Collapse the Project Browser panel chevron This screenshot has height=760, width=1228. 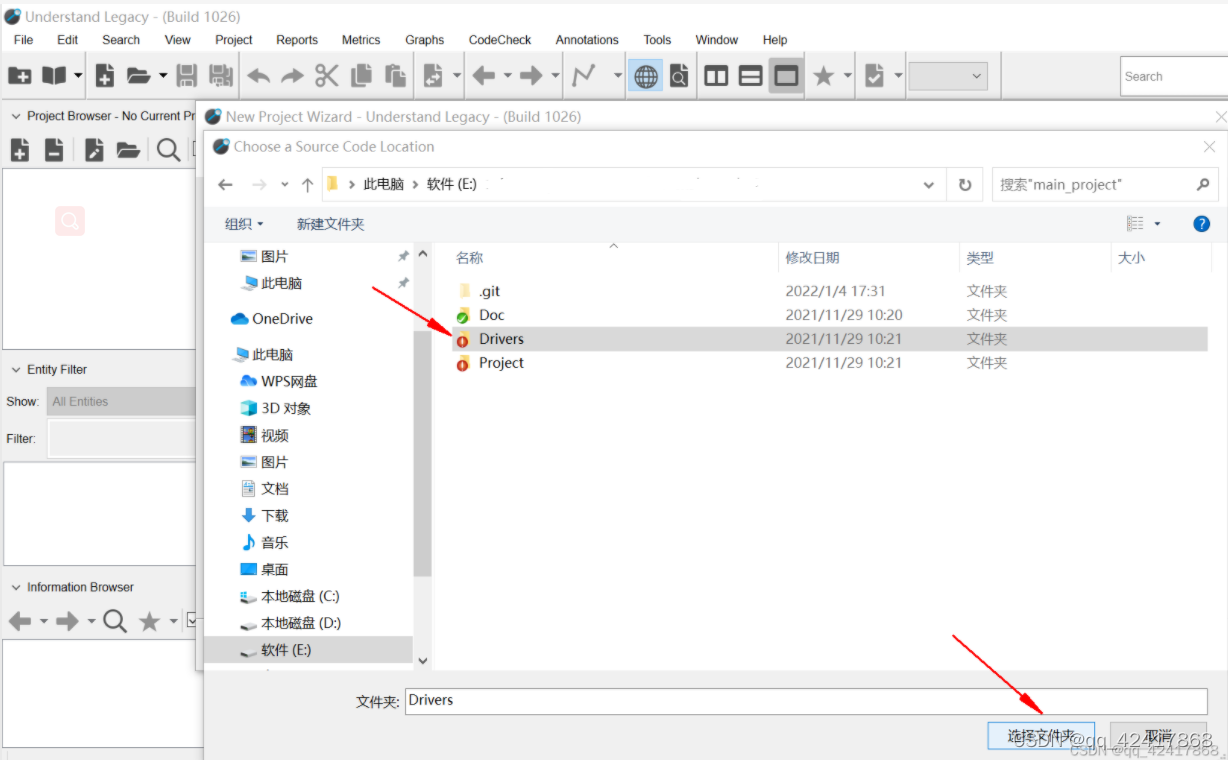point(15,116)
